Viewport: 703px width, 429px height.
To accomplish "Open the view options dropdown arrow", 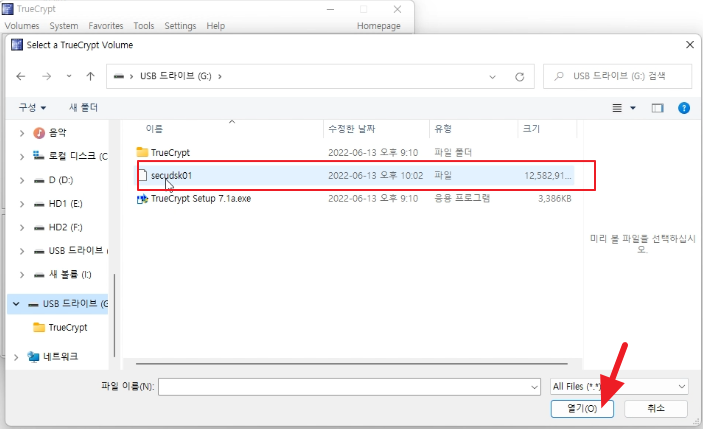I will [x=633, y=108].
